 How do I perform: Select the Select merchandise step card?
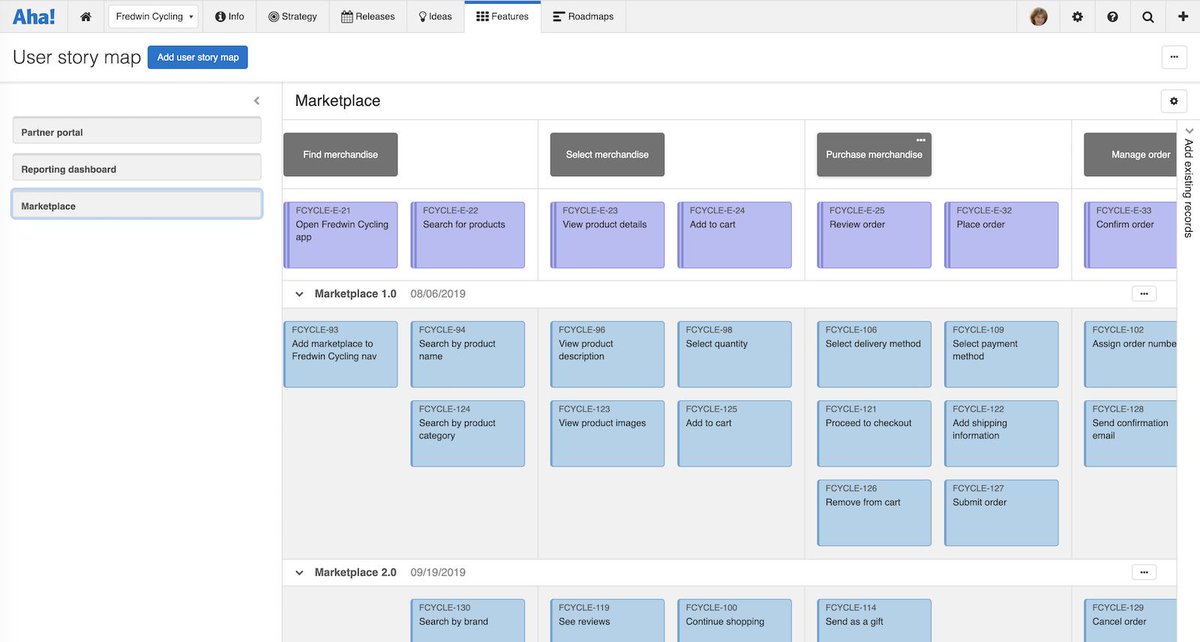[x=607, y=155]
